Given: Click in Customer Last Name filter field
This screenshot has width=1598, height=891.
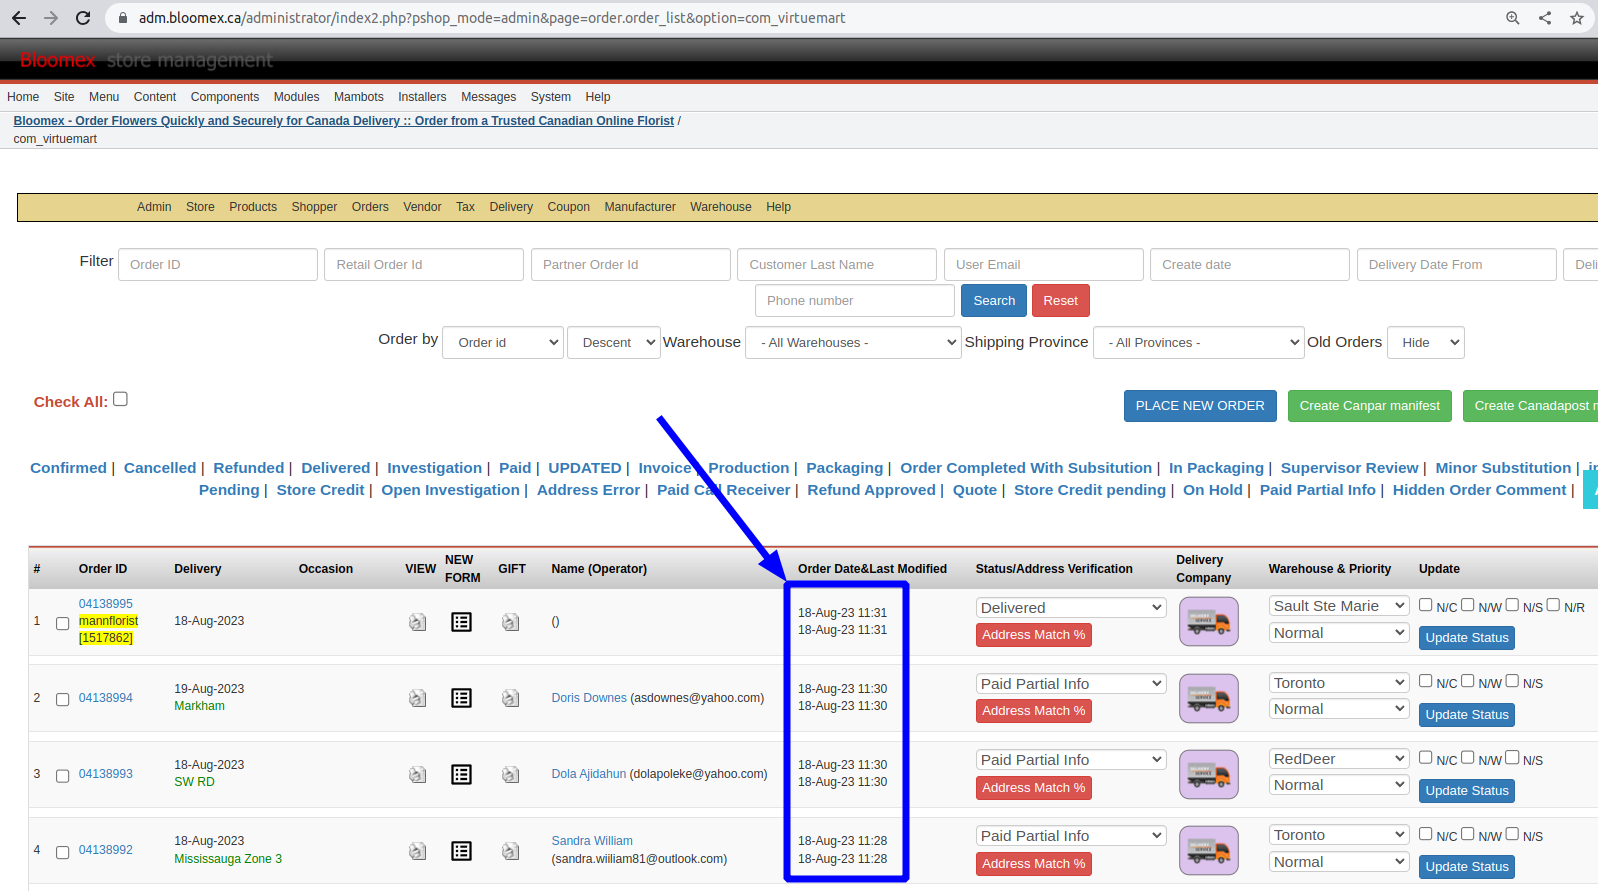Looking at the screenshot, I should (837, 265).
